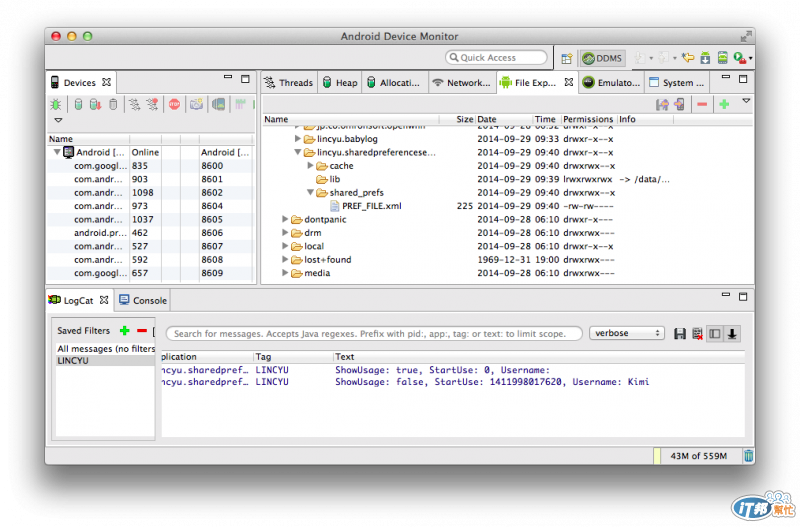The width and height of the screenshot is (800, 527).
Task: Click the Quick Access search field
Action: click(496, 58)
